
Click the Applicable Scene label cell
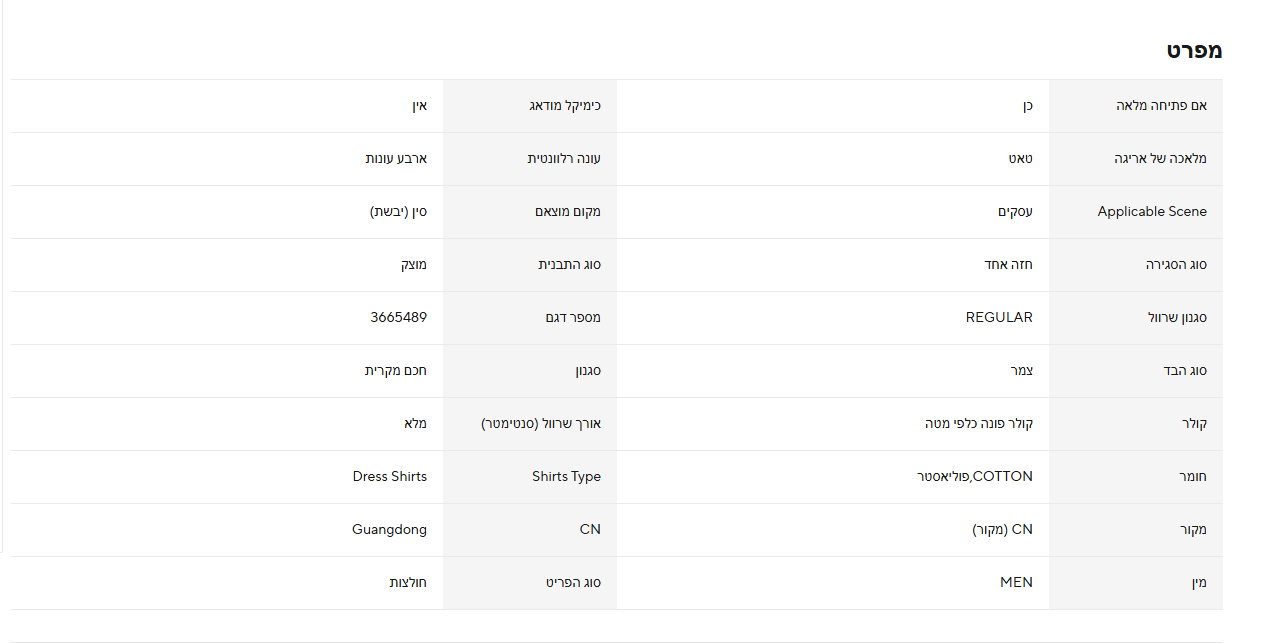coord(1151,212)
